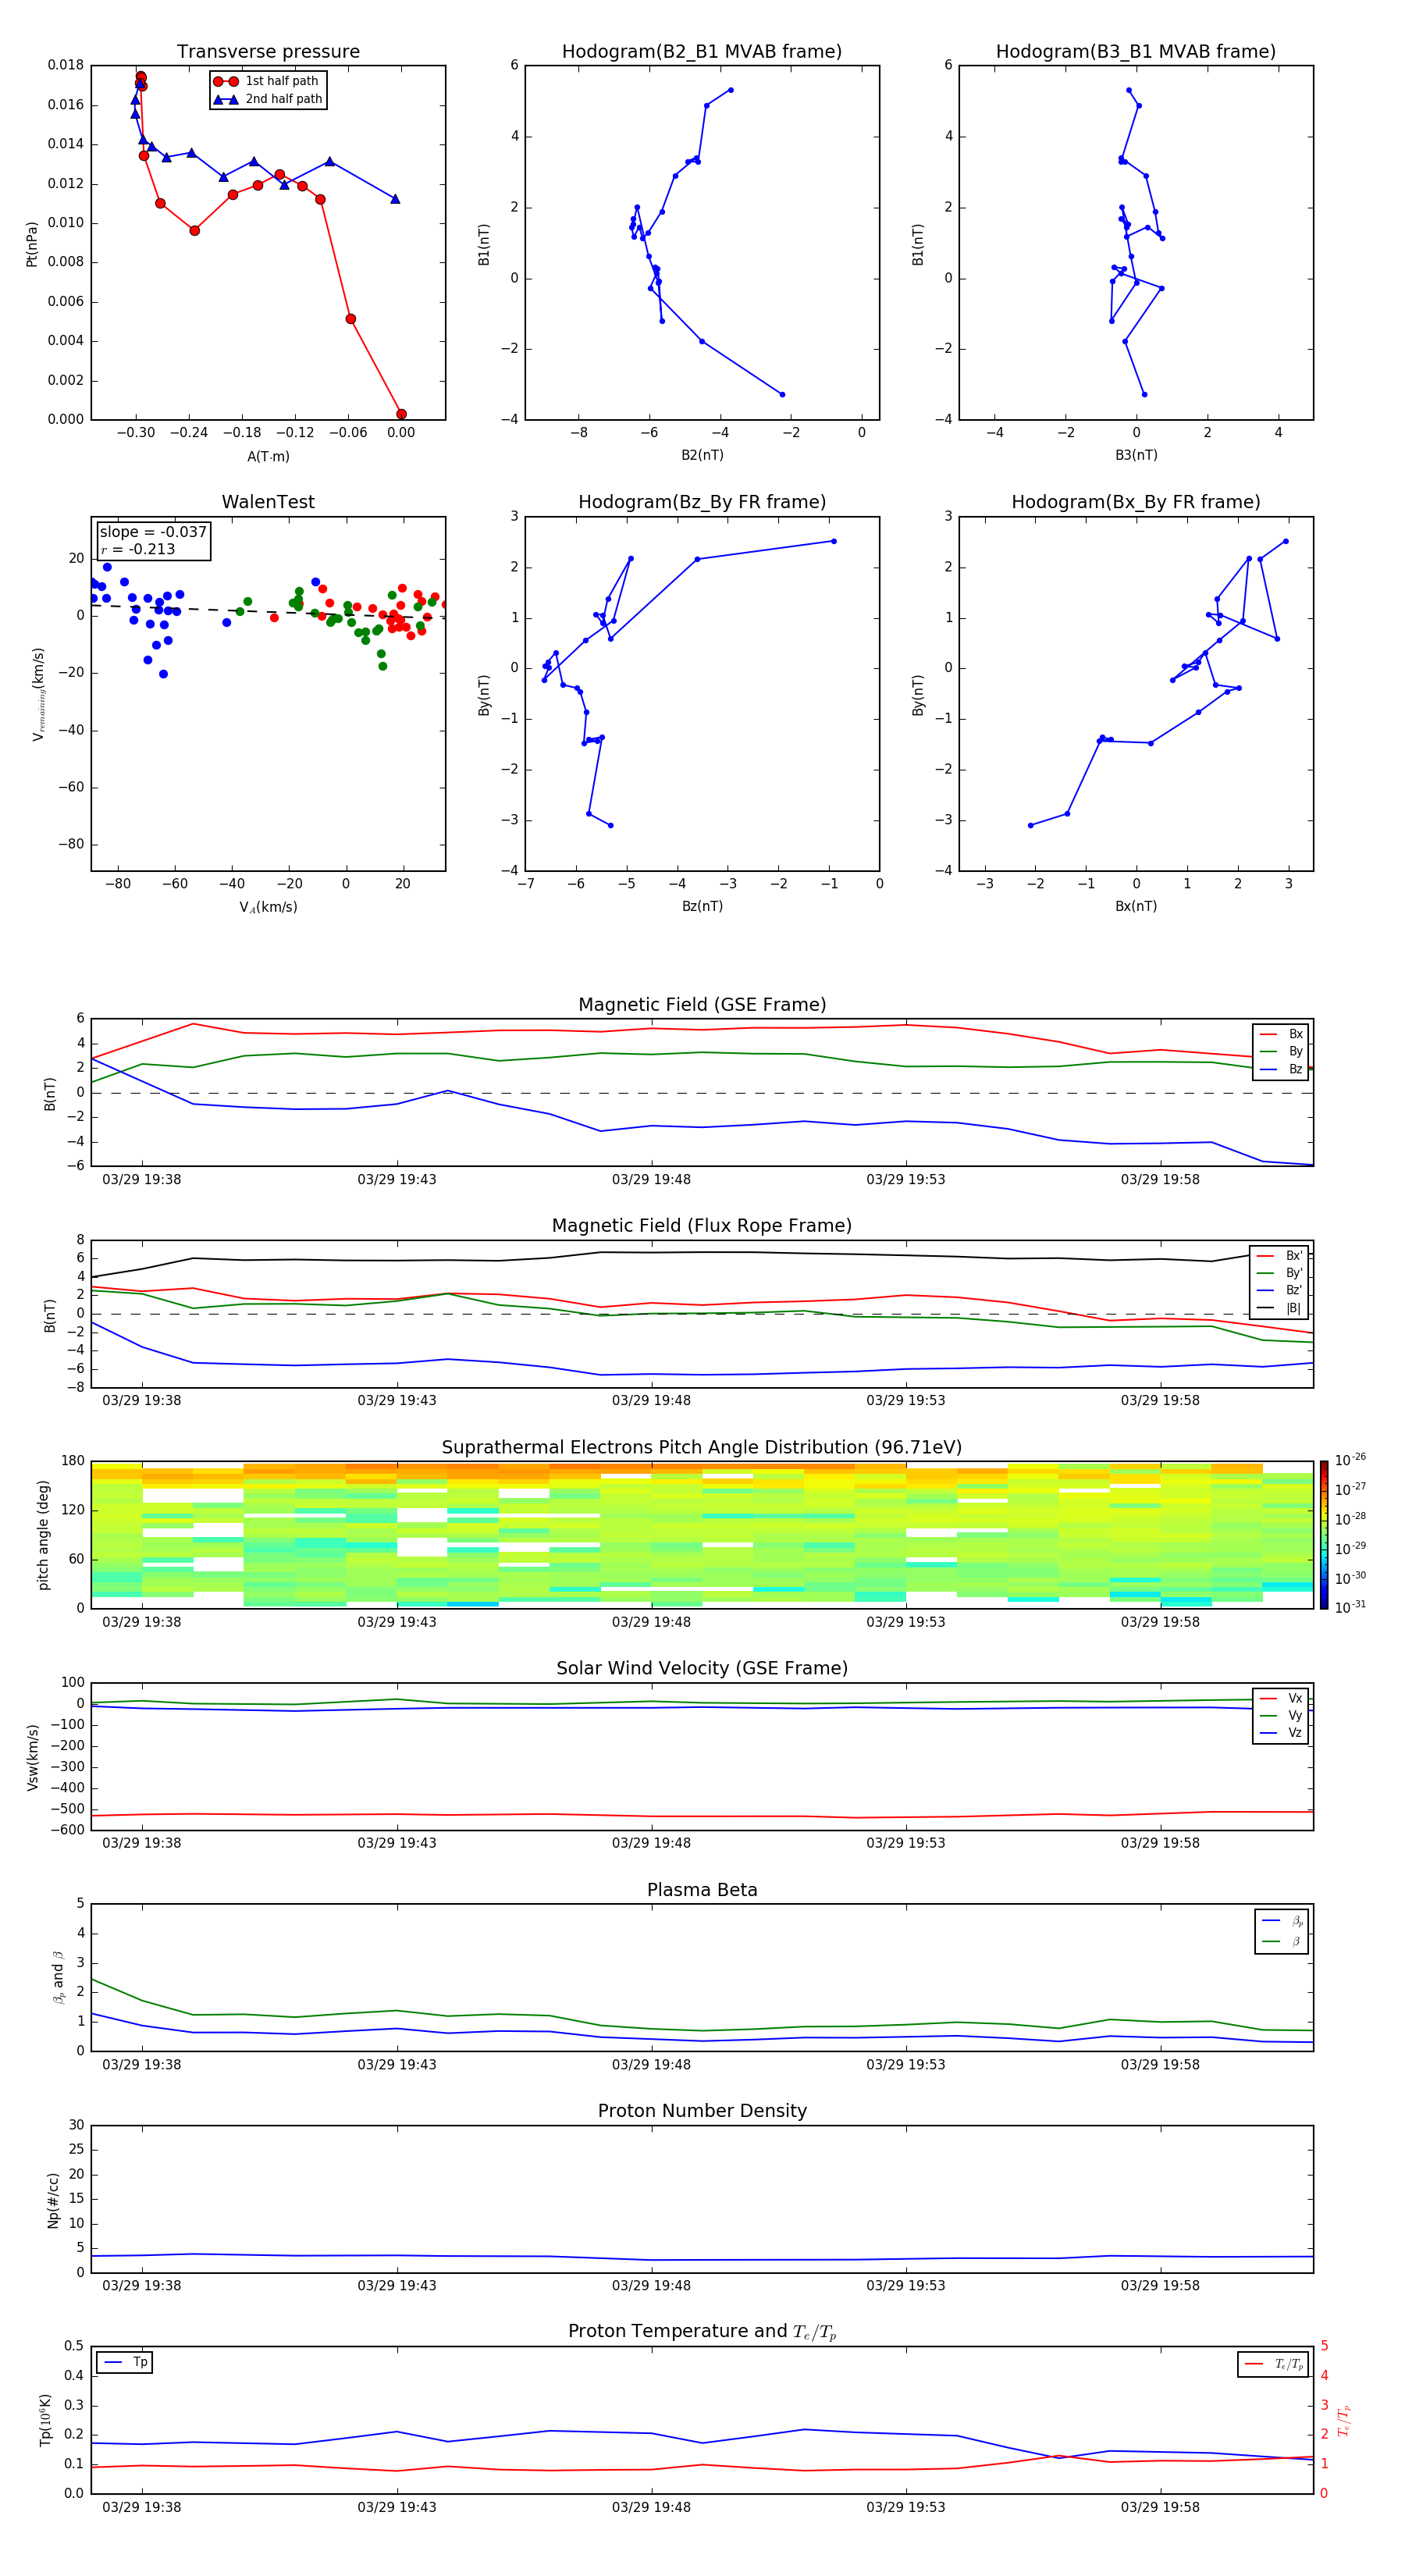Click the 'Hodogram(Bz_By FR frame)' title
The width and height of the screenshot is (1405, 2576).
pos(702,502)
